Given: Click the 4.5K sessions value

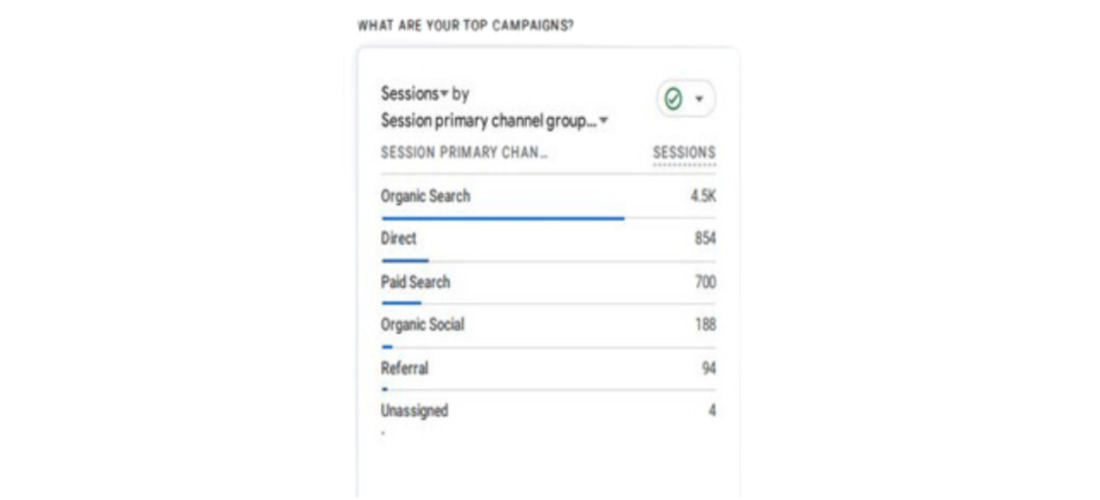Looking at the screenshot, I should pyautogui.click(x=703, y=196).
